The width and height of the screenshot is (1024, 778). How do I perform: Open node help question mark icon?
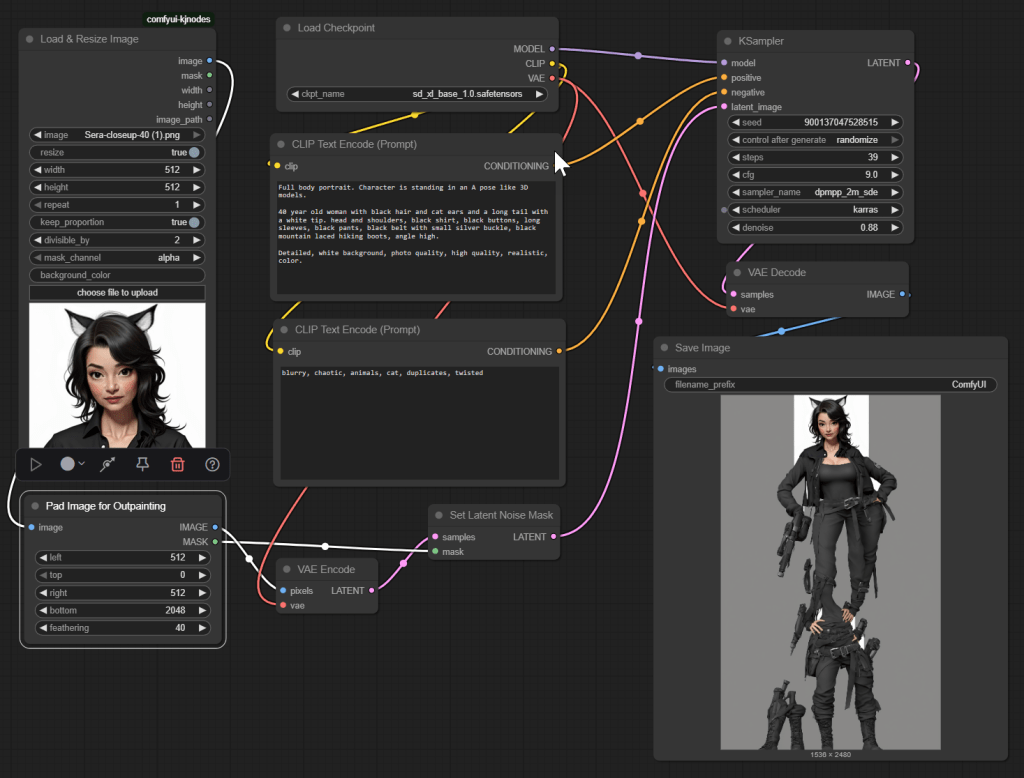[212, 464]
